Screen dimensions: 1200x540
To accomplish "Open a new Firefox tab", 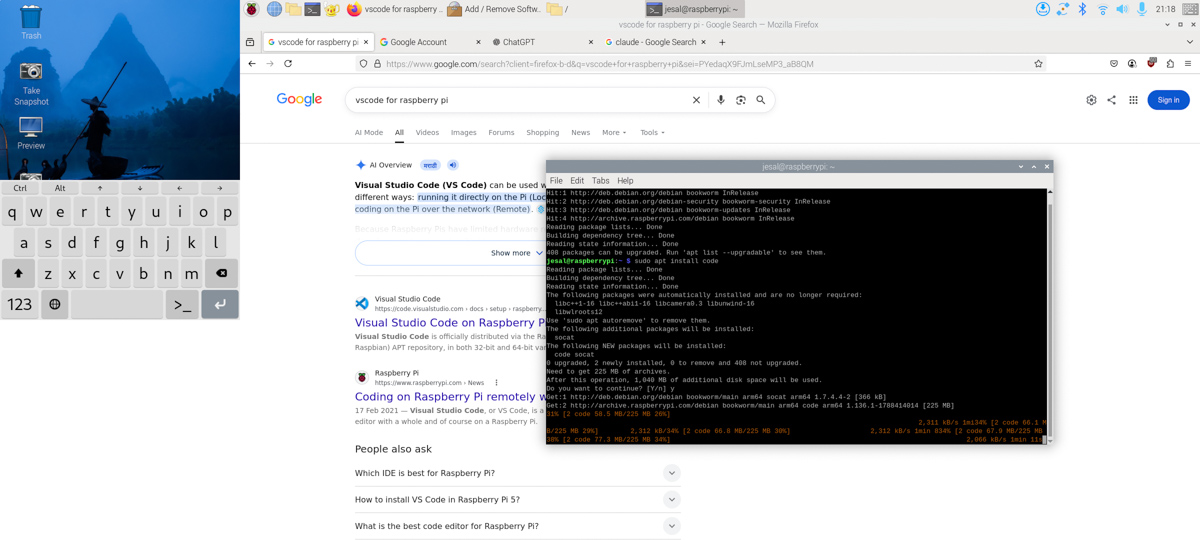I will click(x=722, y=42).
